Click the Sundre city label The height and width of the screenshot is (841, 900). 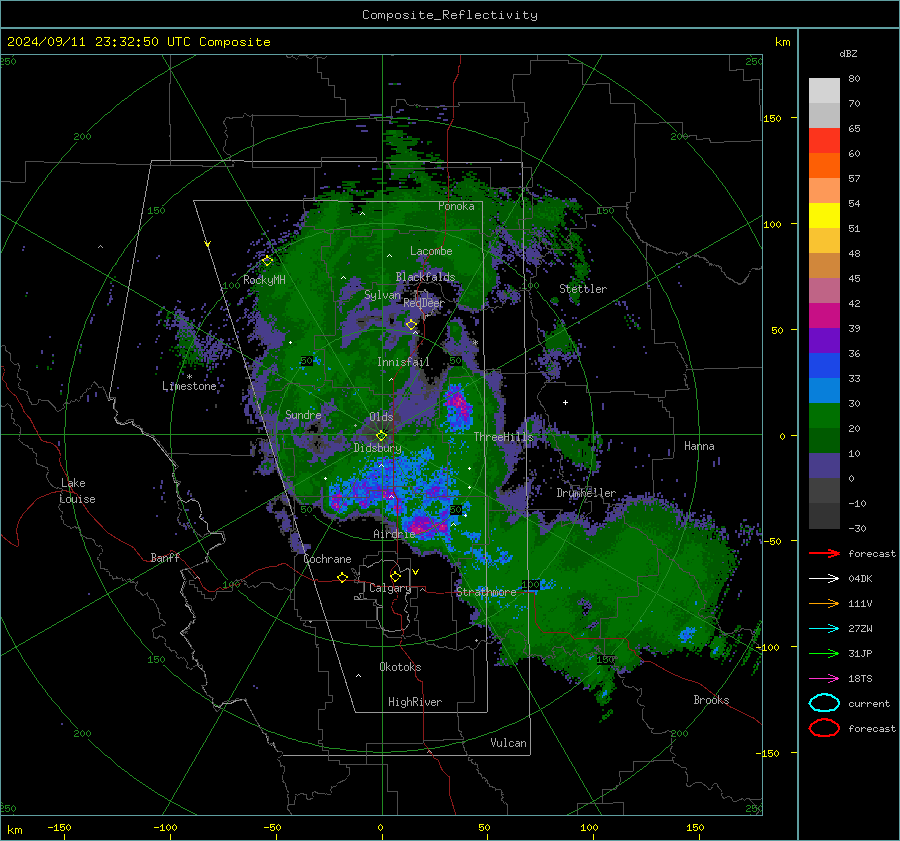tap(303, 415)
